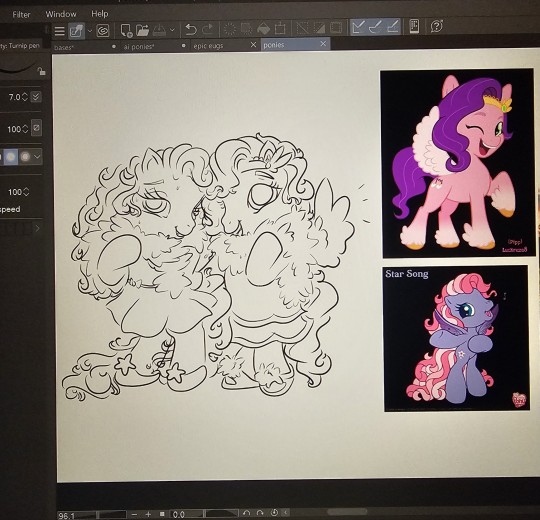Toggle show selection border icon
The height and width of the screenshot is (520, 540).
pos(336,27)
